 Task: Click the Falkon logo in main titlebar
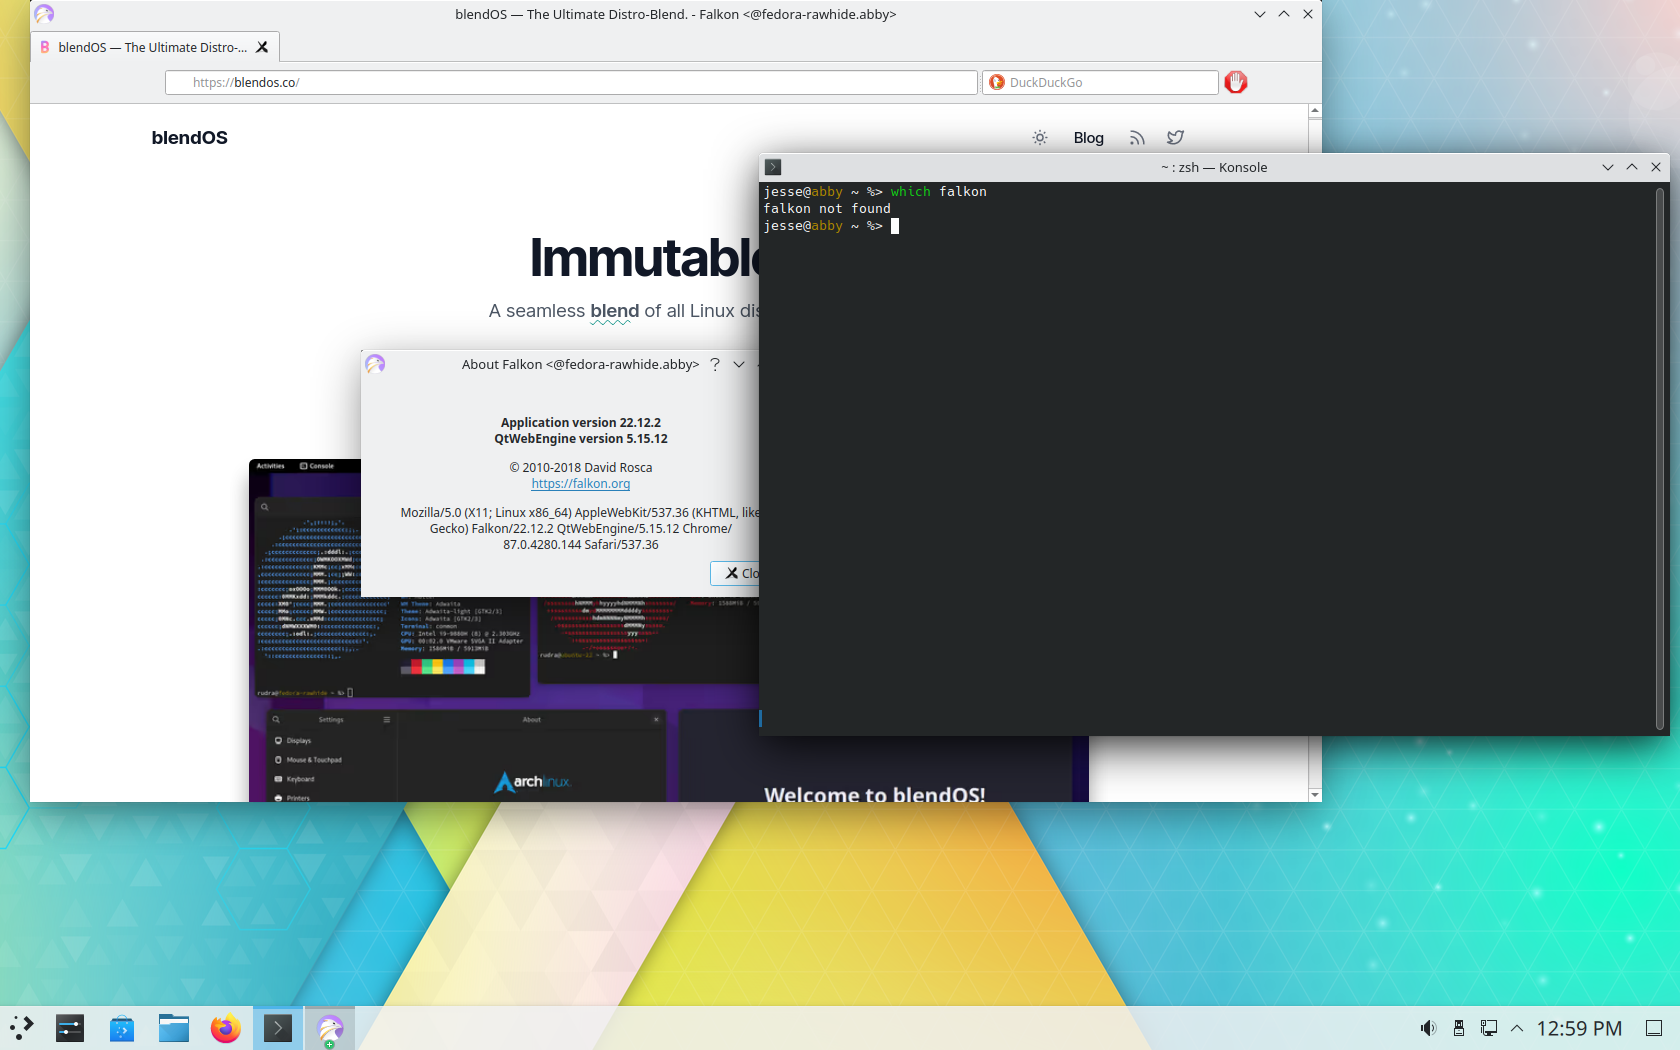[44, 14]
